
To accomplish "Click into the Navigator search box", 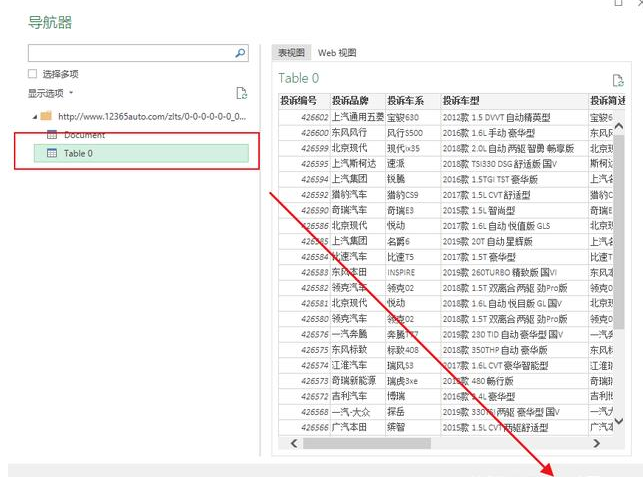I will point(130,53).
